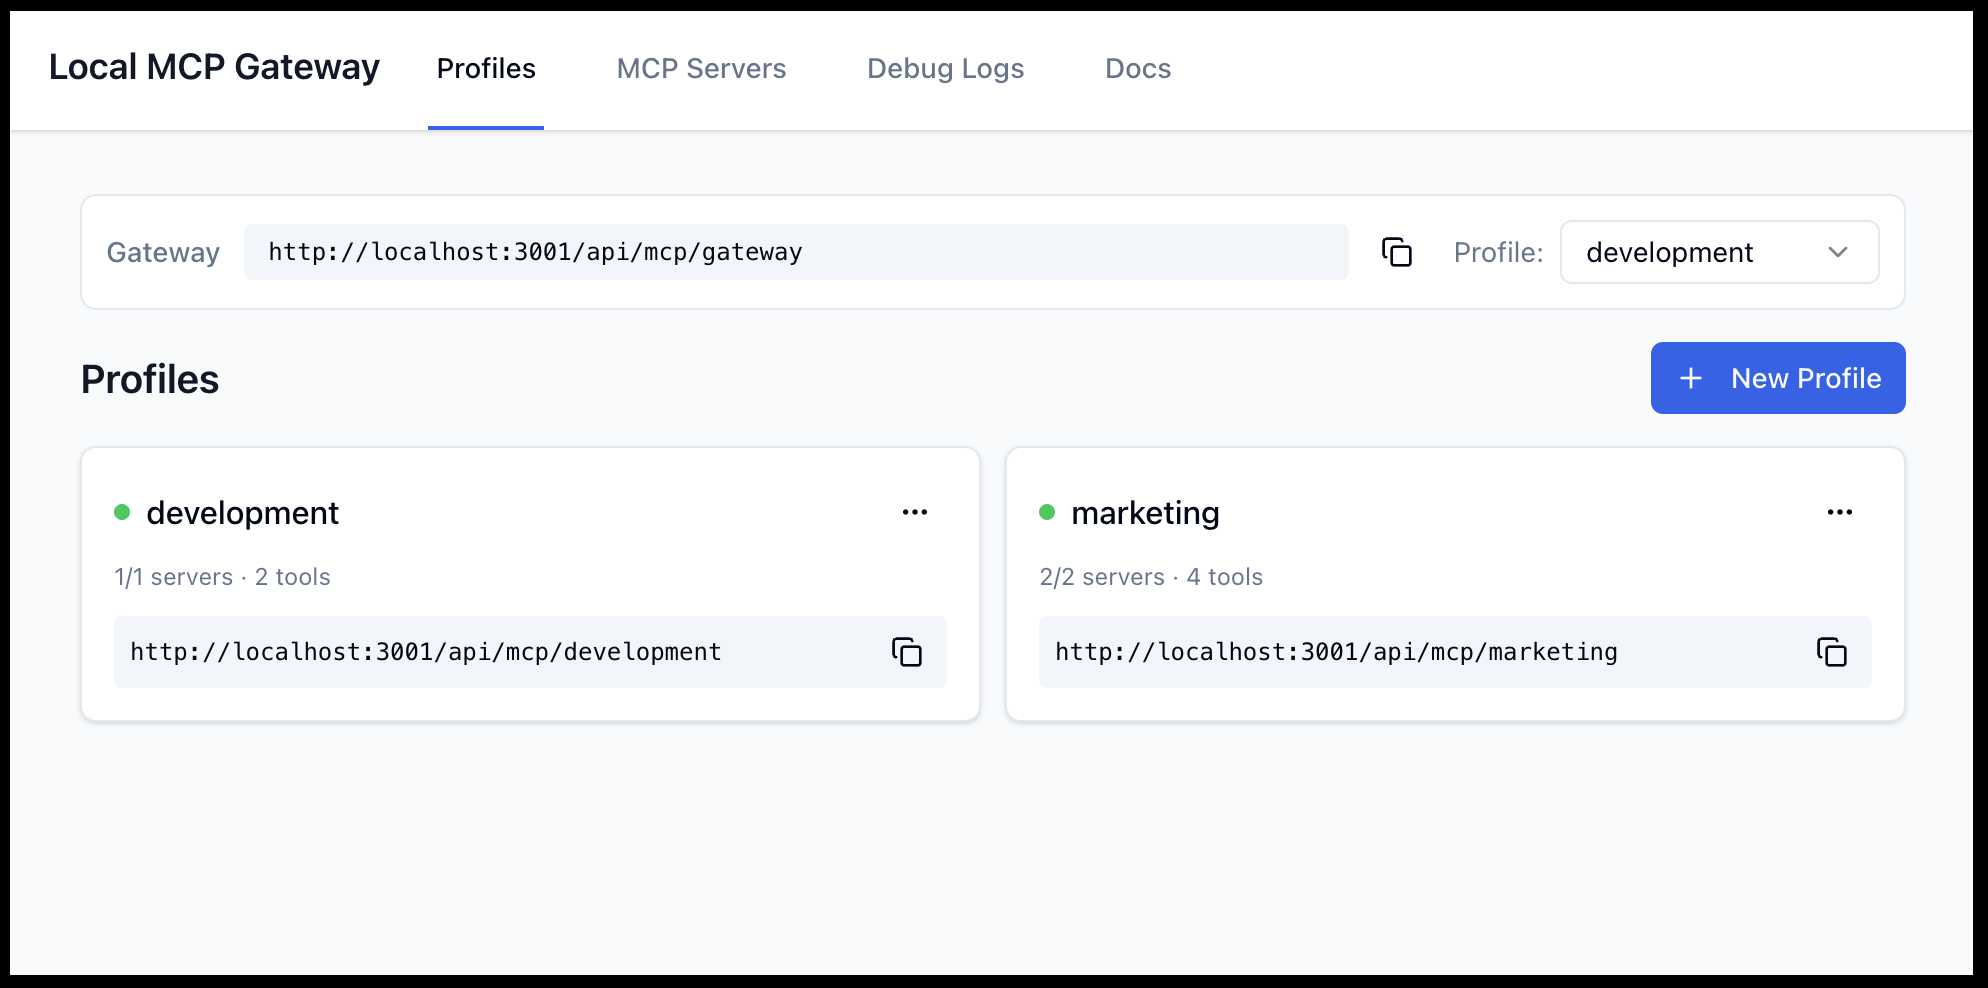
Task: Copy the marketing profile endpoint URL
Action: [1831, 652]
